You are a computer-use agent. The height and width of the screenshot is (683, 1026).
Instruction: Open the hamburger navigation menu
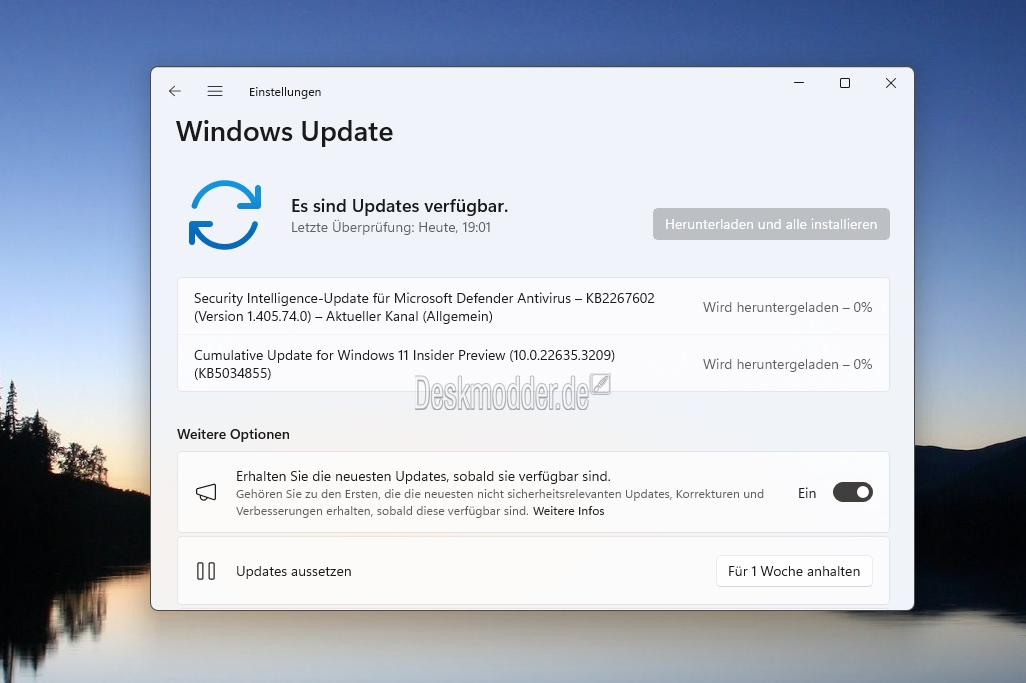point(215,92)
